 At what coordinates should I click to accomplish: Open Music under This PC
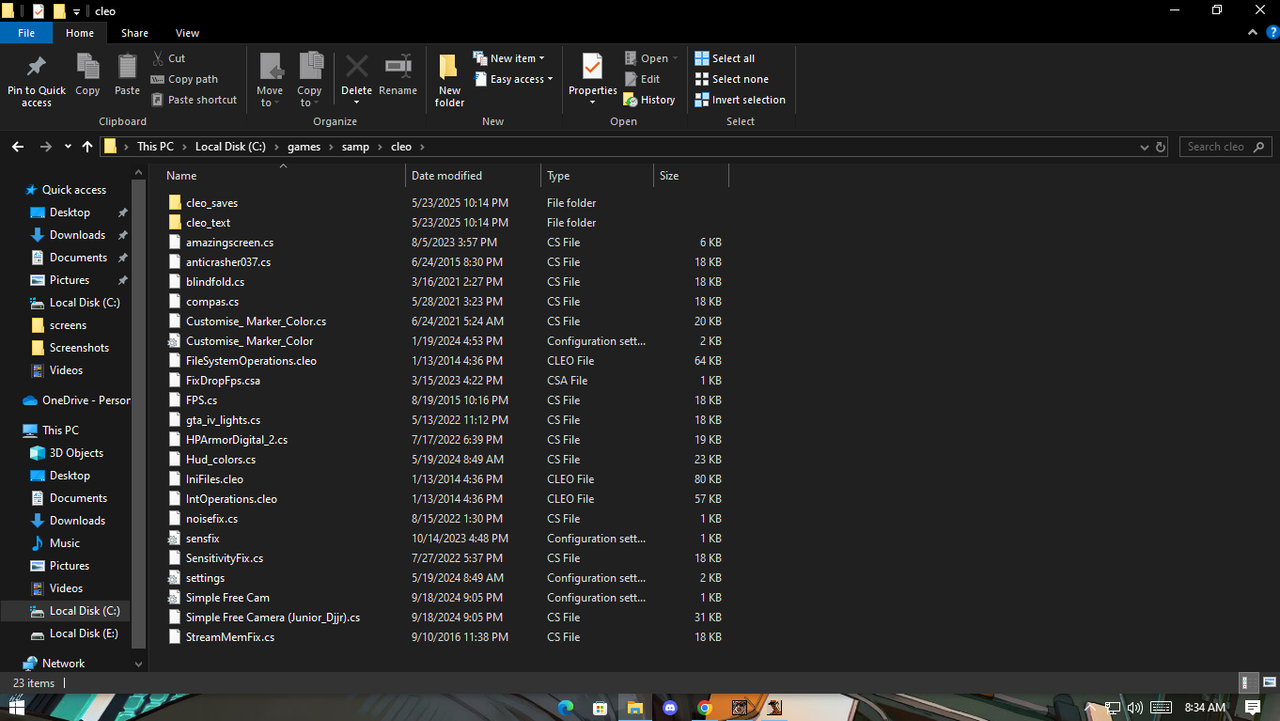65,543
